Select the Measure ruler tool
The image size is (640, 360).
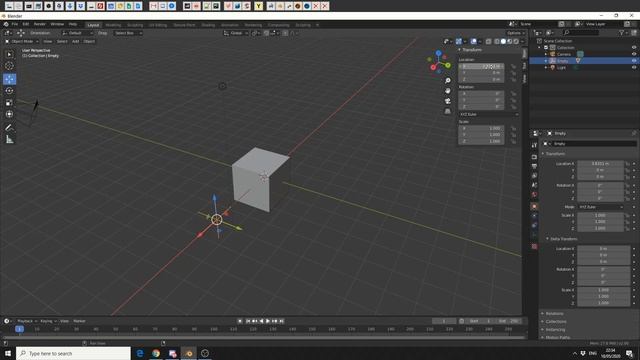9,140
